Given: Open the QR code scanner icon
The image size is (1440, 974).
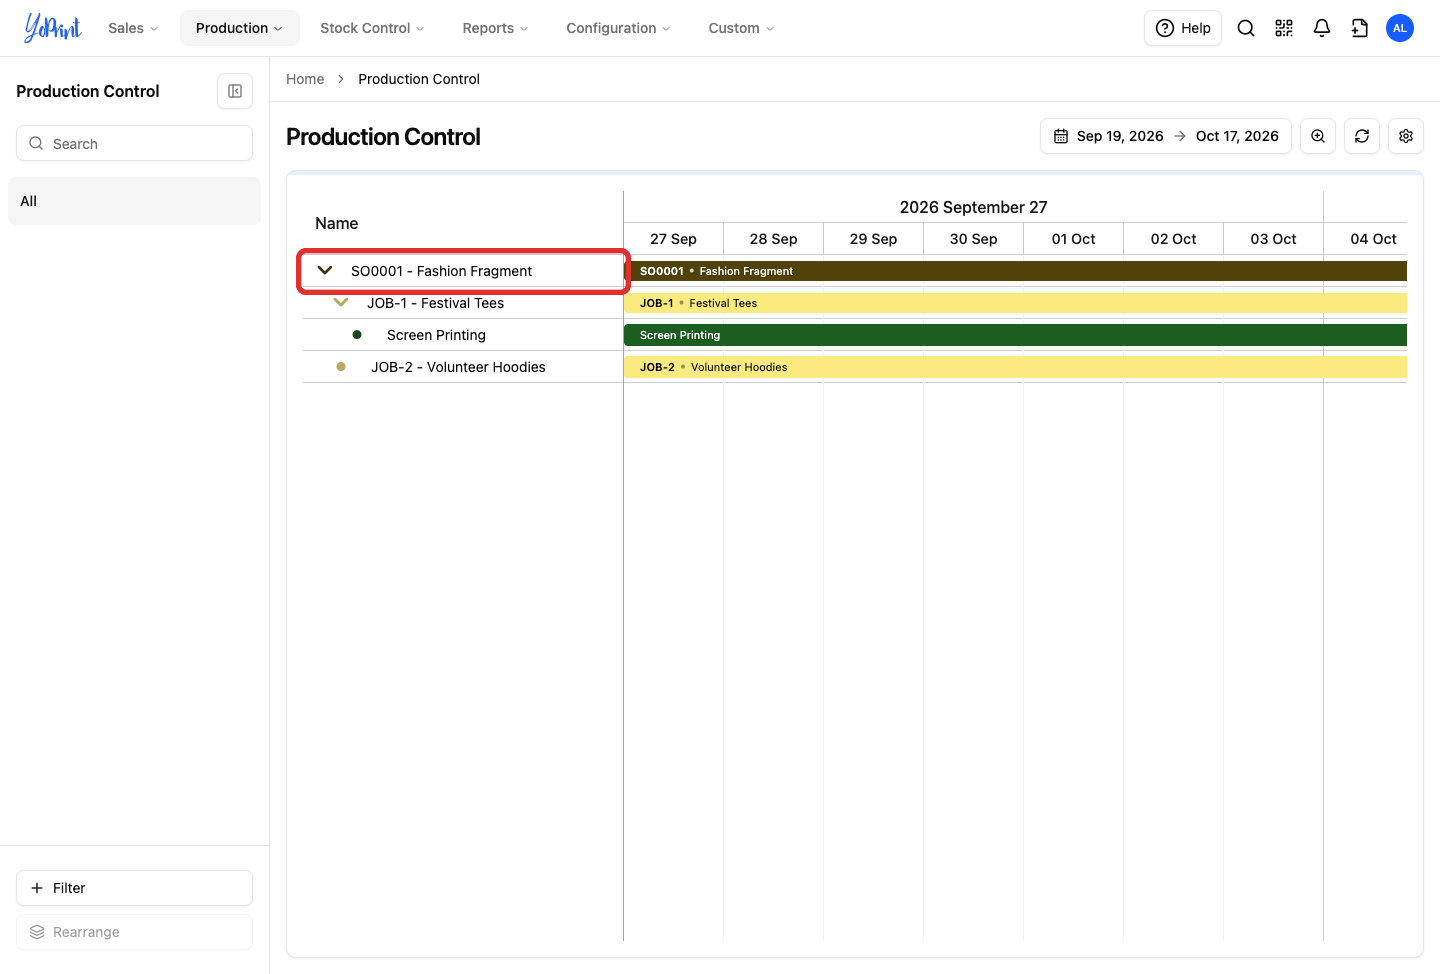Looking at the screenshot, I should pyautogui.click(x=1284, y=28).
